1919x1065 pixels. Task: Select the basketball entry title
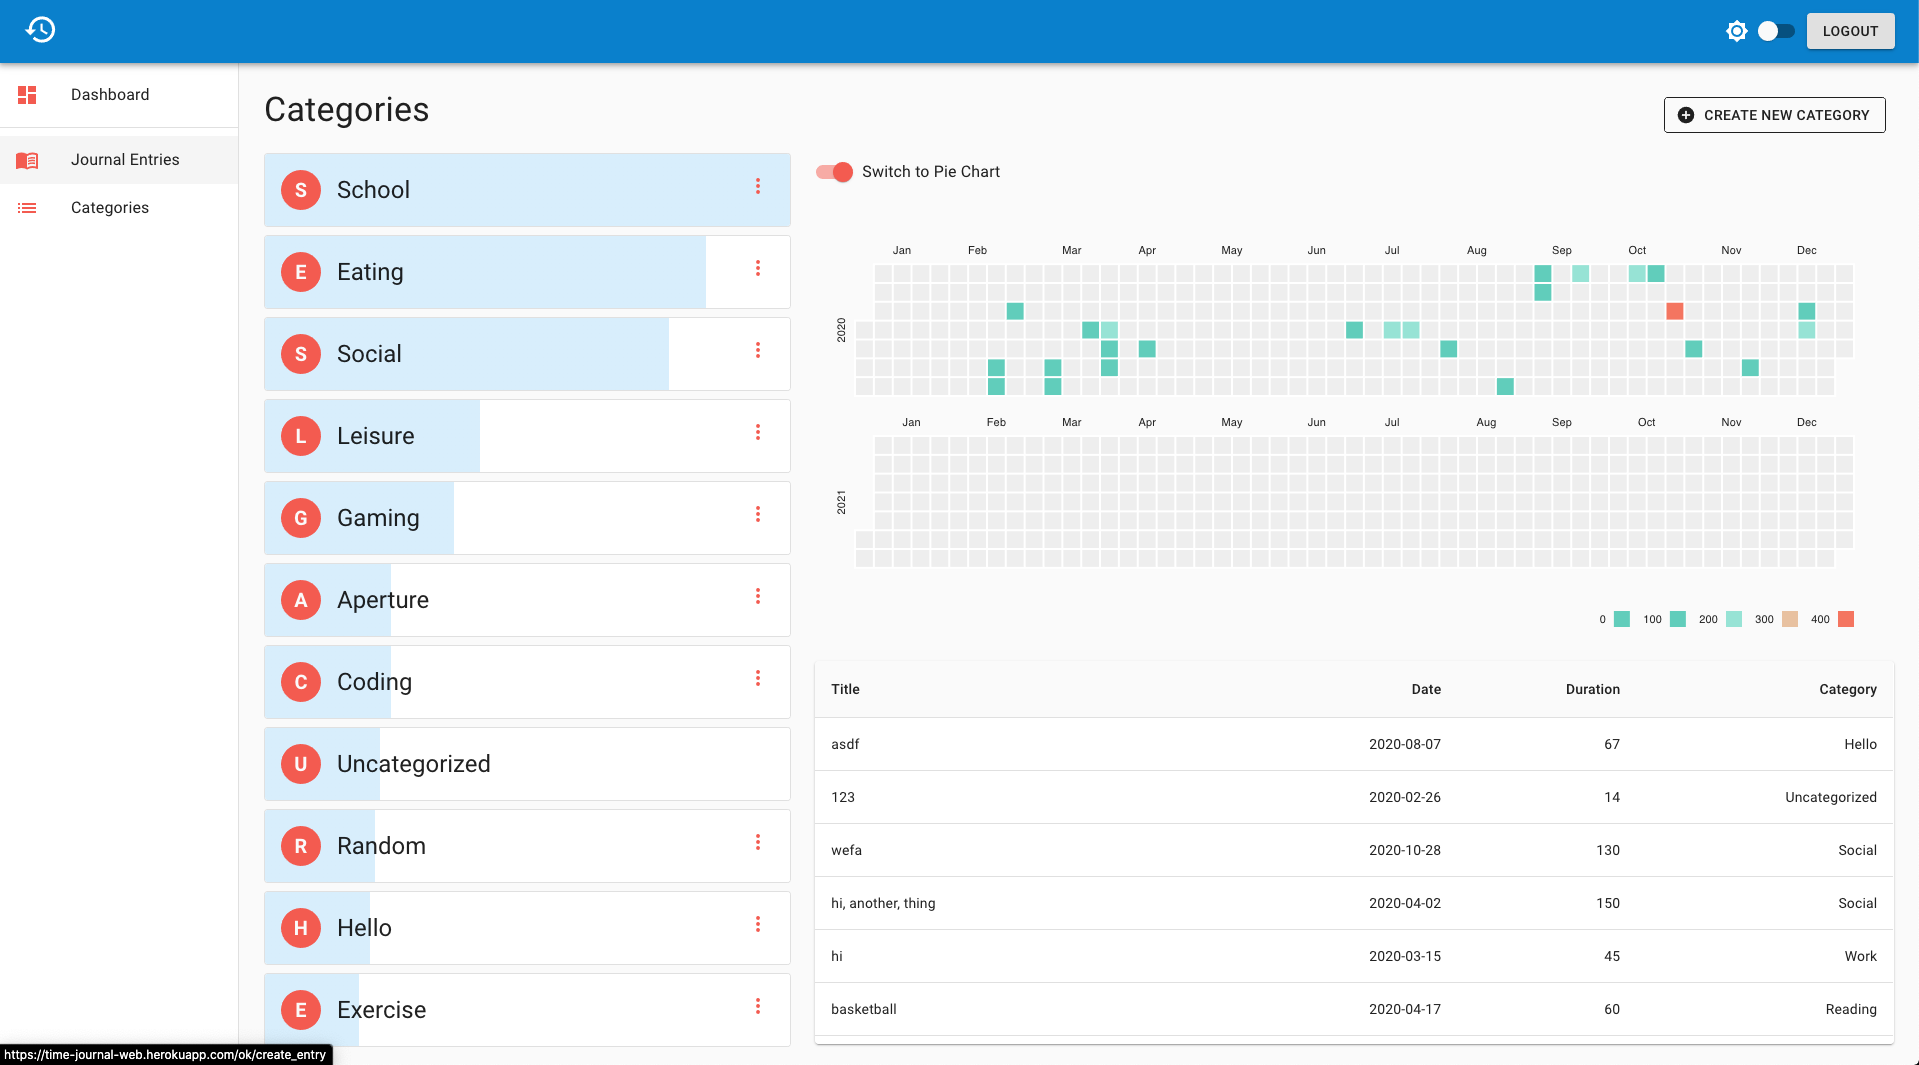click(864, 1009)
